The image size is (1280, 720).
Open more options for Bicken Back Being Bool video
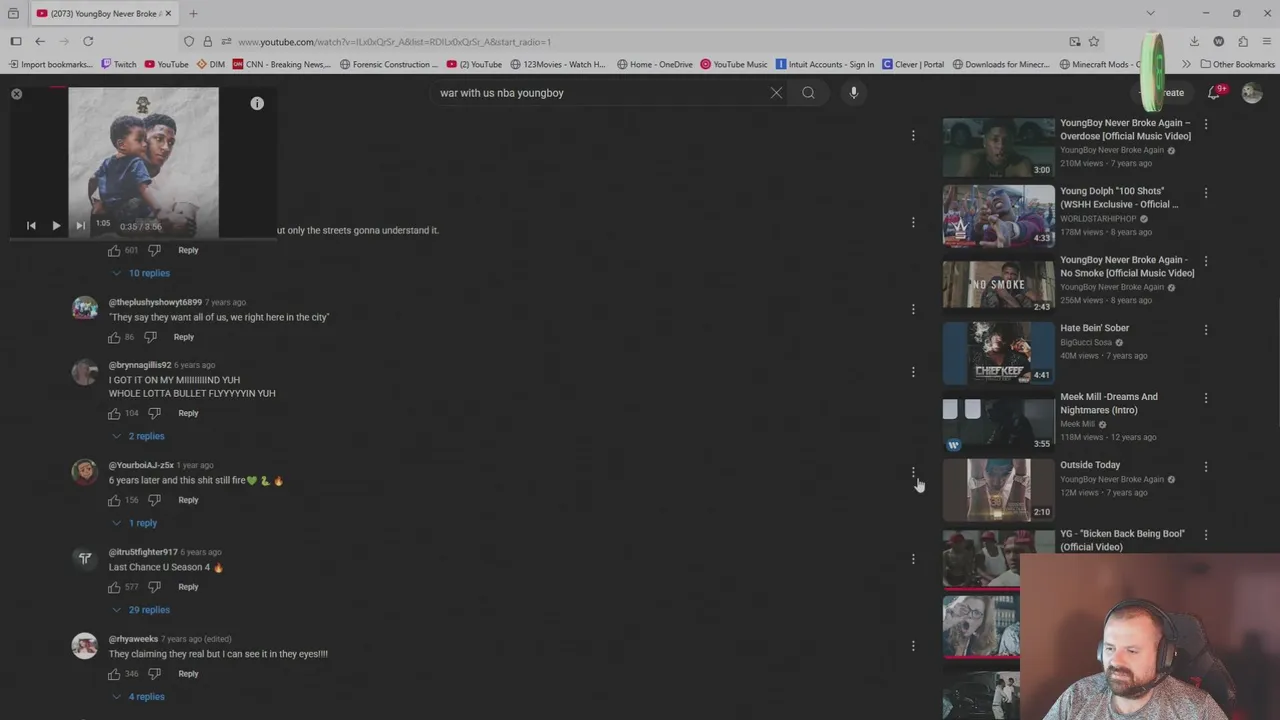pos(1206,535)
